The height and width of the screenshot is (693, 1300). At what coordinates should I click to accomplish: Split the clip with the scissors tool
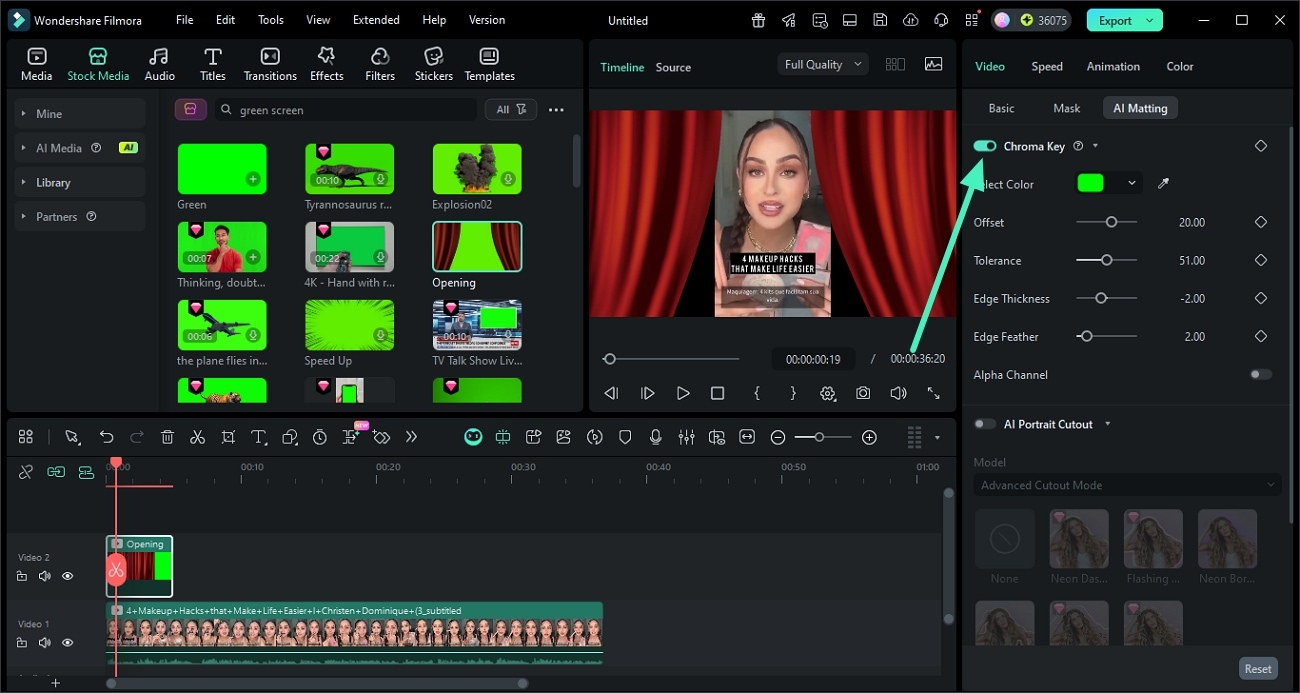click(196, 436)
